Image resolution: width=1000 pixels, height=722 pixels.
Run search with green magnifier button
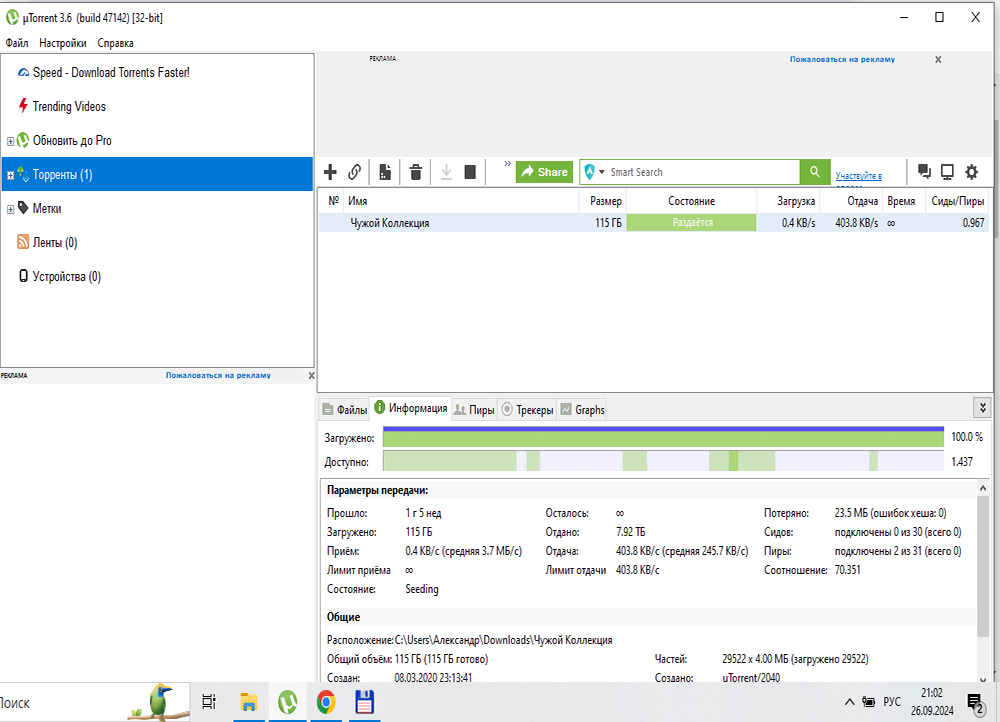(815, 172)
